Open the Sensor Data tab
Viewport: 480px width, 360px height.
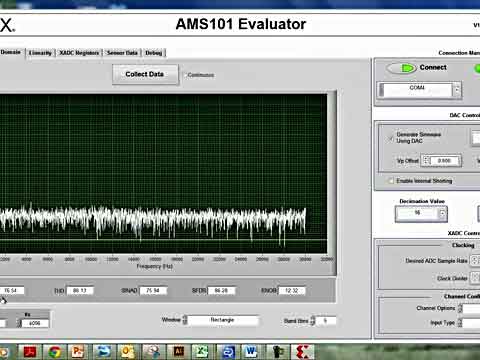(122, 53)
